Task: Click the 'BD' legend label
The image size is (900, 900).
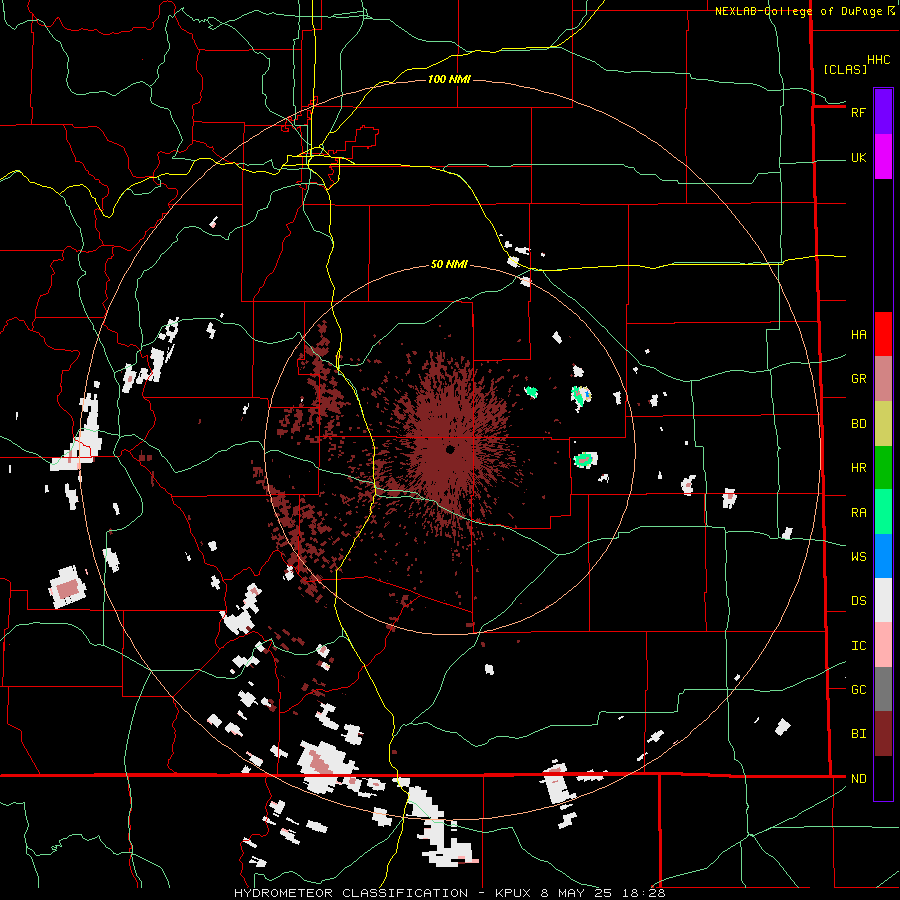Action: 858,424
